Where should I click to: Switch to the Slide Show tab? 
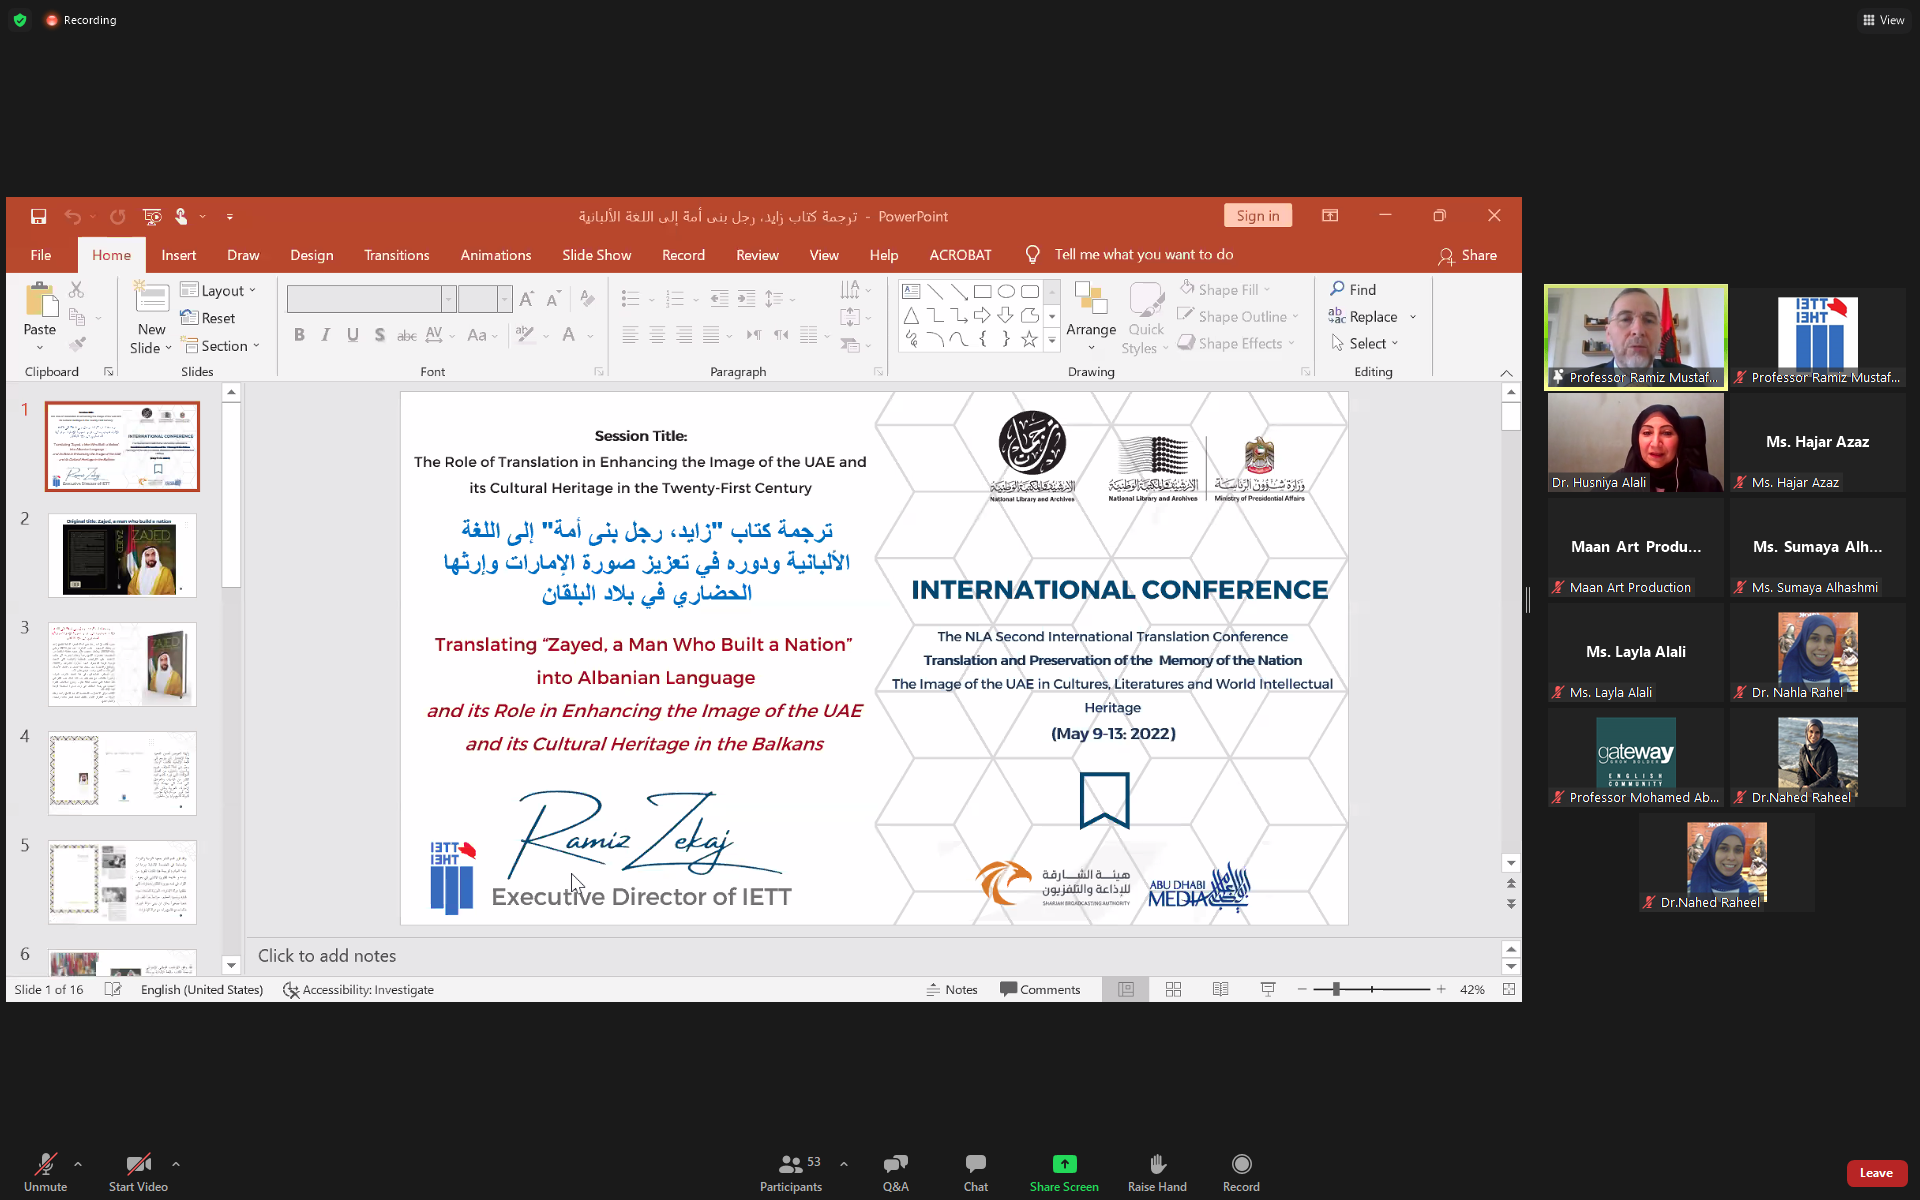click(x=596, y=255)
